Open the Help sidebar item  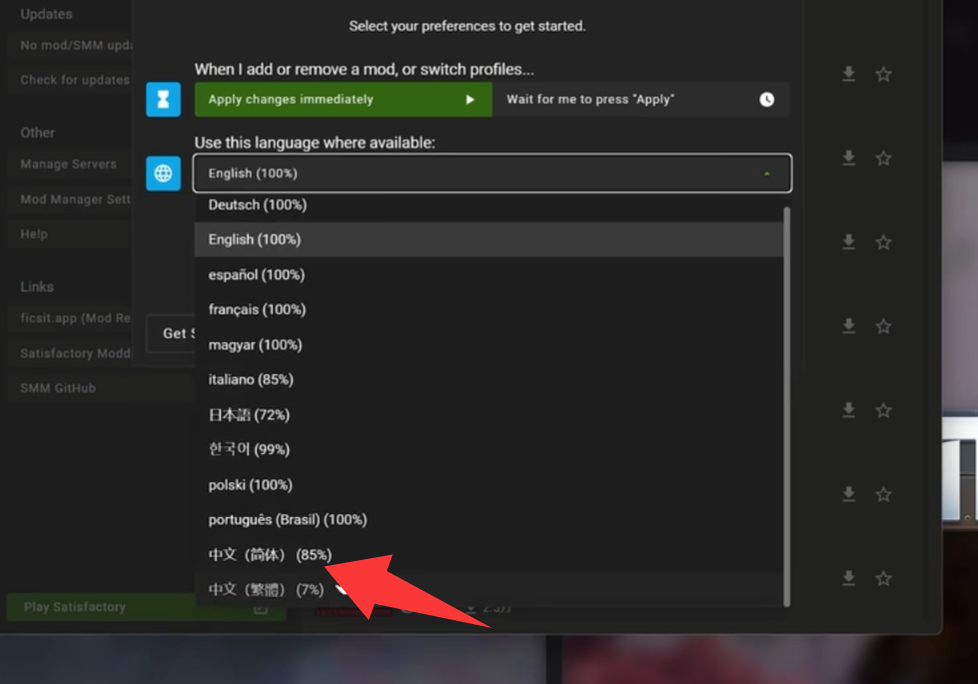[34, 234]
